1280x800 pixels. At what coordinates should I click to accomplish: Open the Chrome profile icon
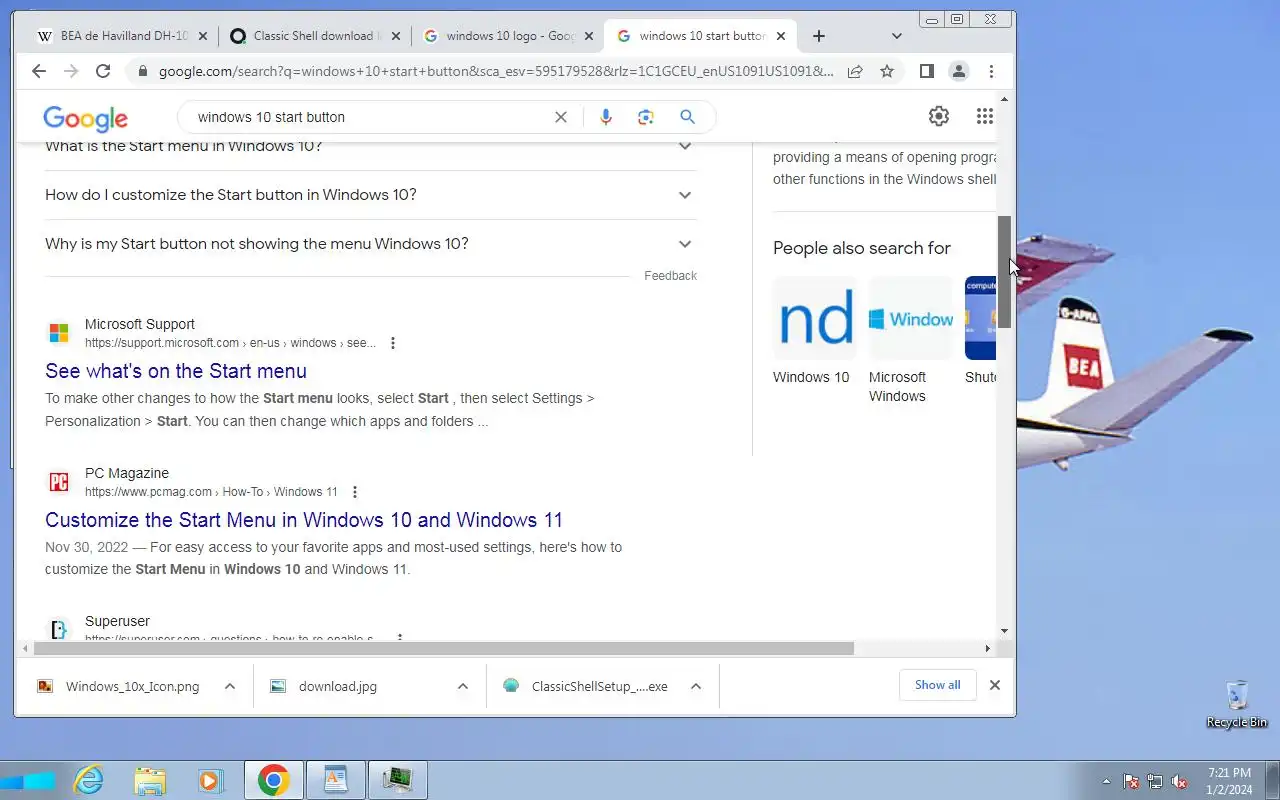[959, 71]
